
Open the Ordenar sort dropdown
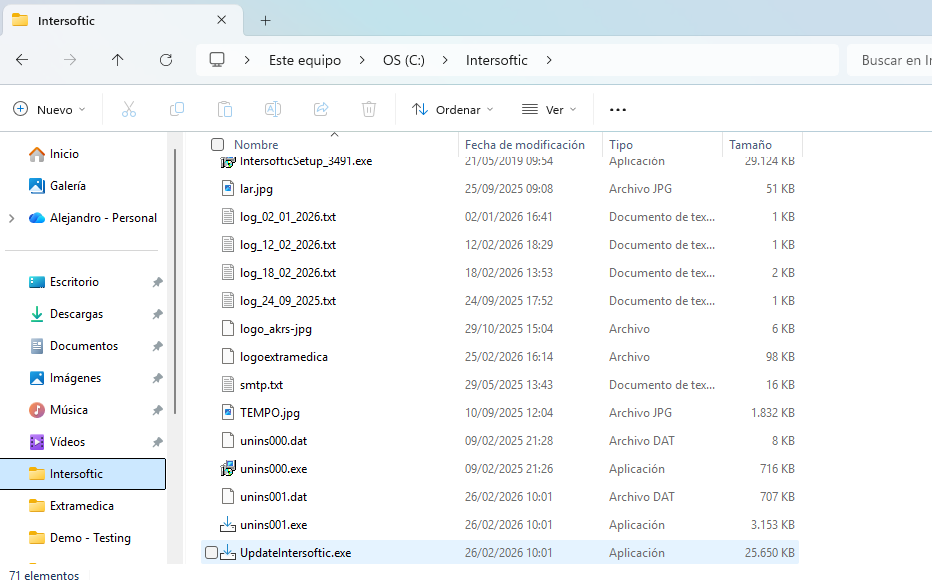[x=453, y=109]
